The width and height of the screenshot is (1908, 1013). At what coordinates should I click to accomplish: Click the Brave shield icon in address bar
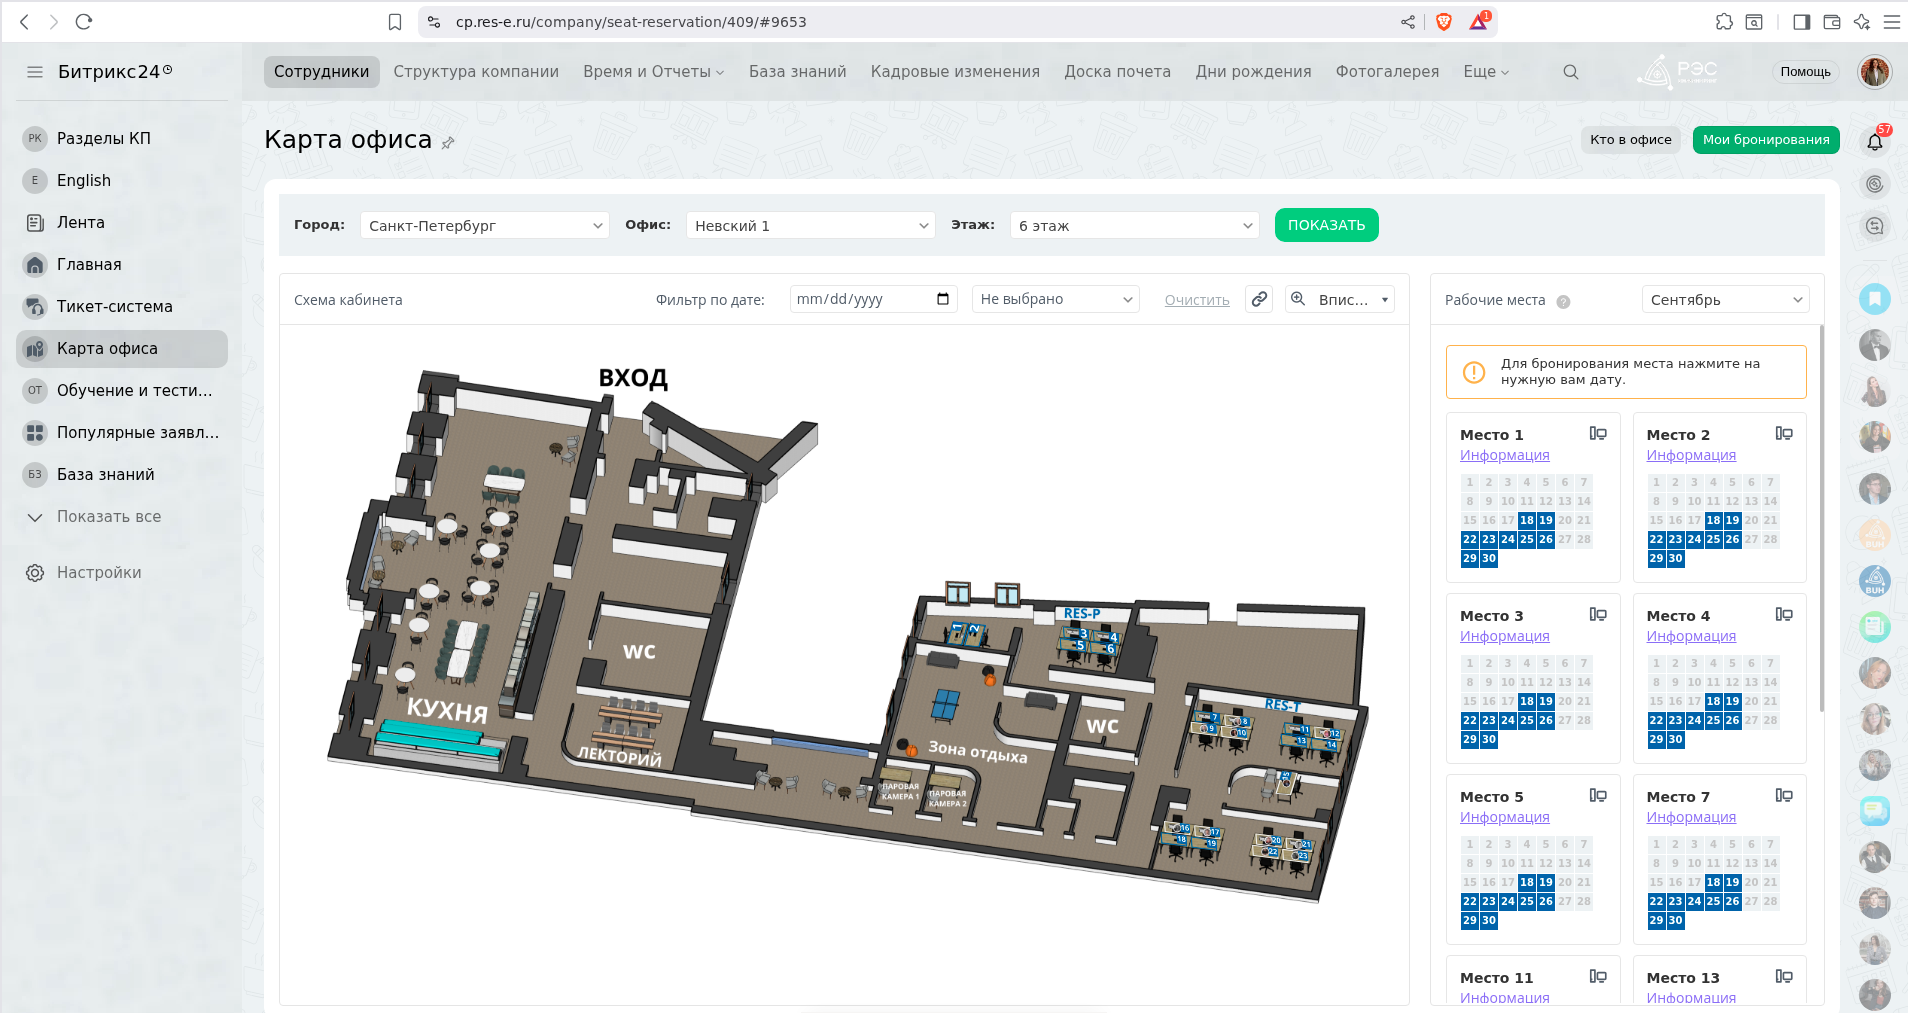click(x=1443, y=22)
